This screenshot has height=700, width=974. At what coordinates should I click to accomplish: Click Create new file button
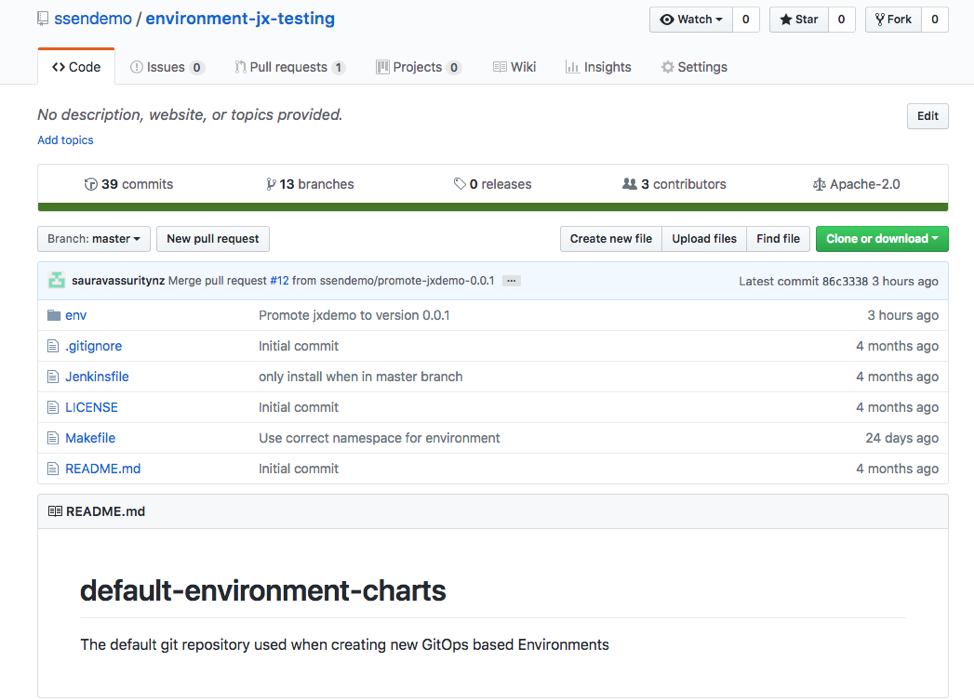point(611,239)
